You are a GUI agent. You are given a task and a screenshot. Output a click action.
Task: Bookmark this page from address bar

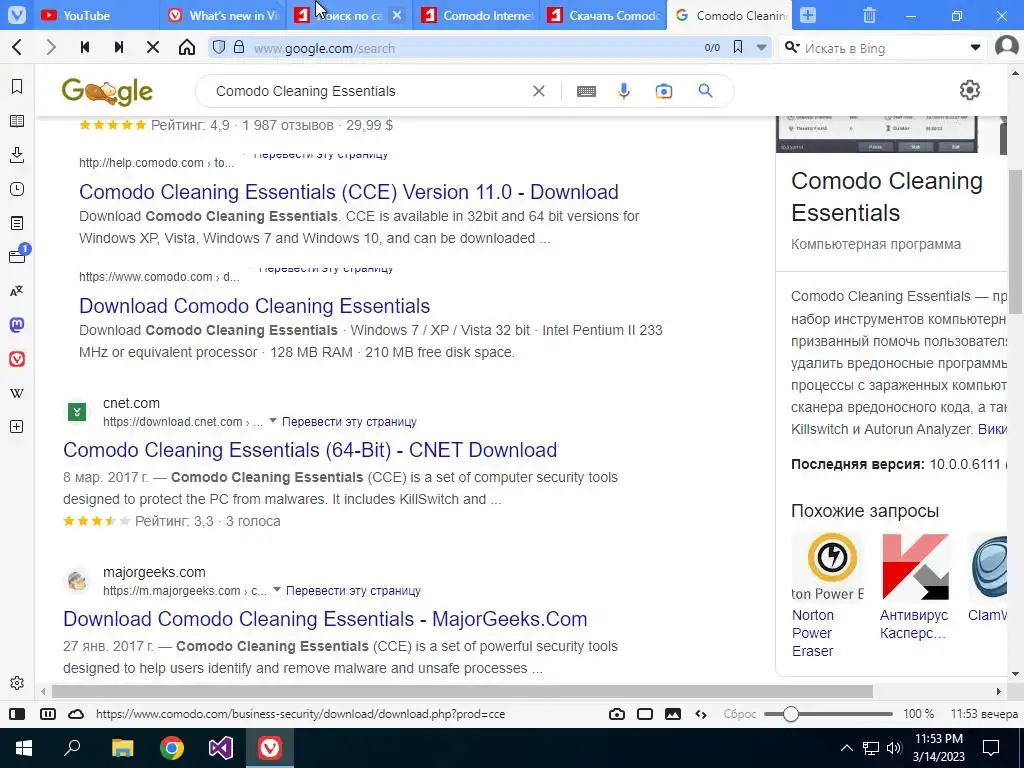pyautogui.click(x=738, y=47)
